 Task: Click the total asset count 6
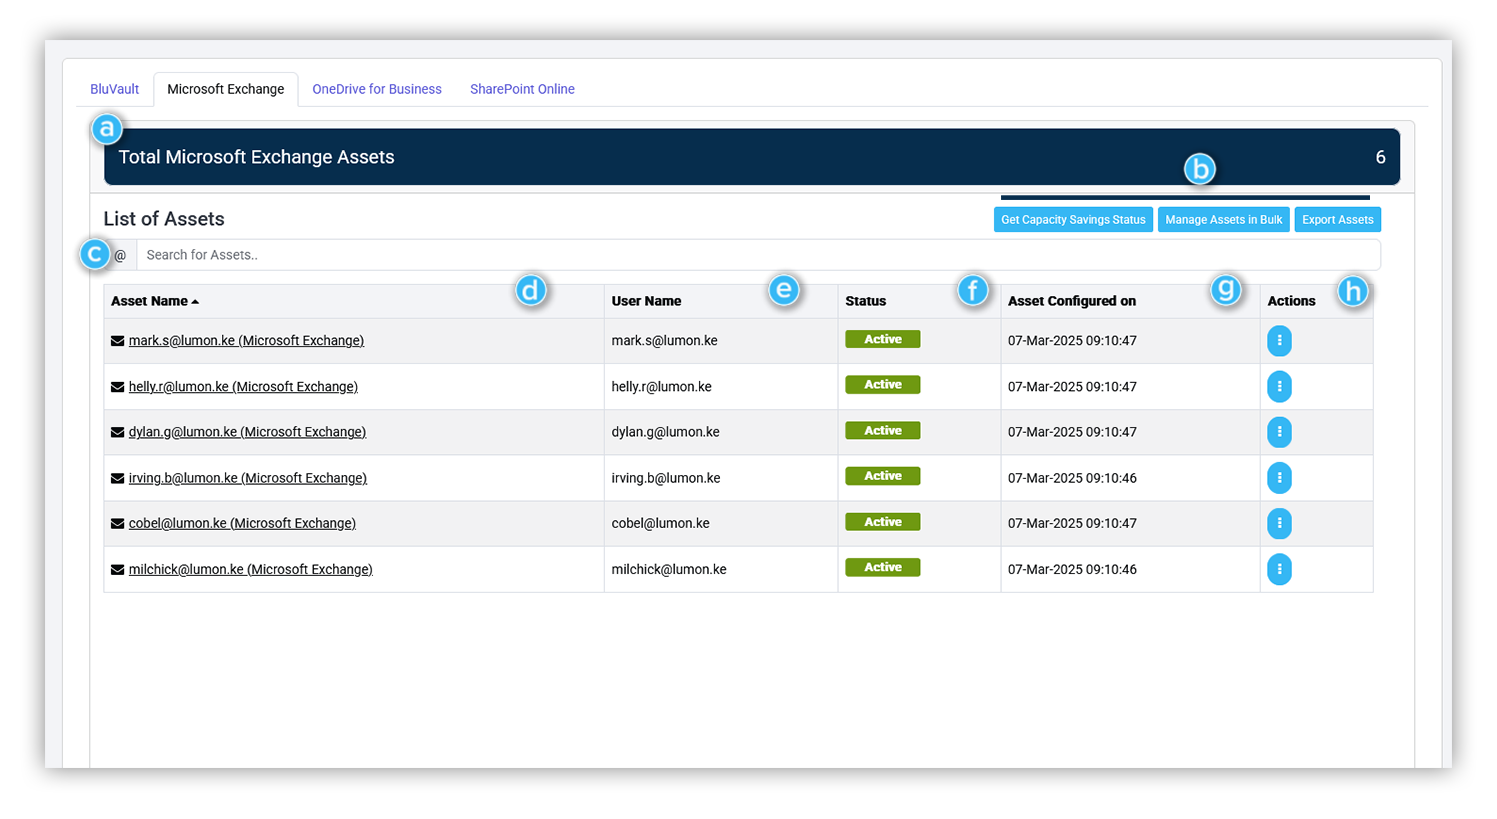[x=1380, y=157]
